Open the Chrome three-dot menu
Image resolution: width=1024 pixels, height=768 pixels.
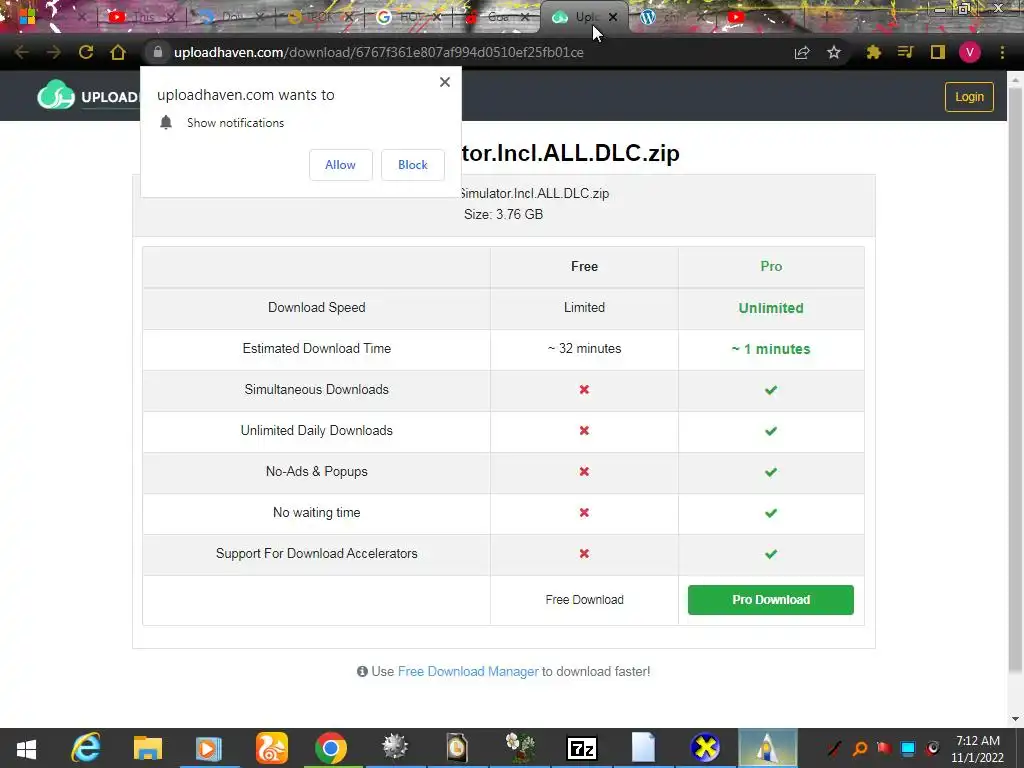point(1002,52)
